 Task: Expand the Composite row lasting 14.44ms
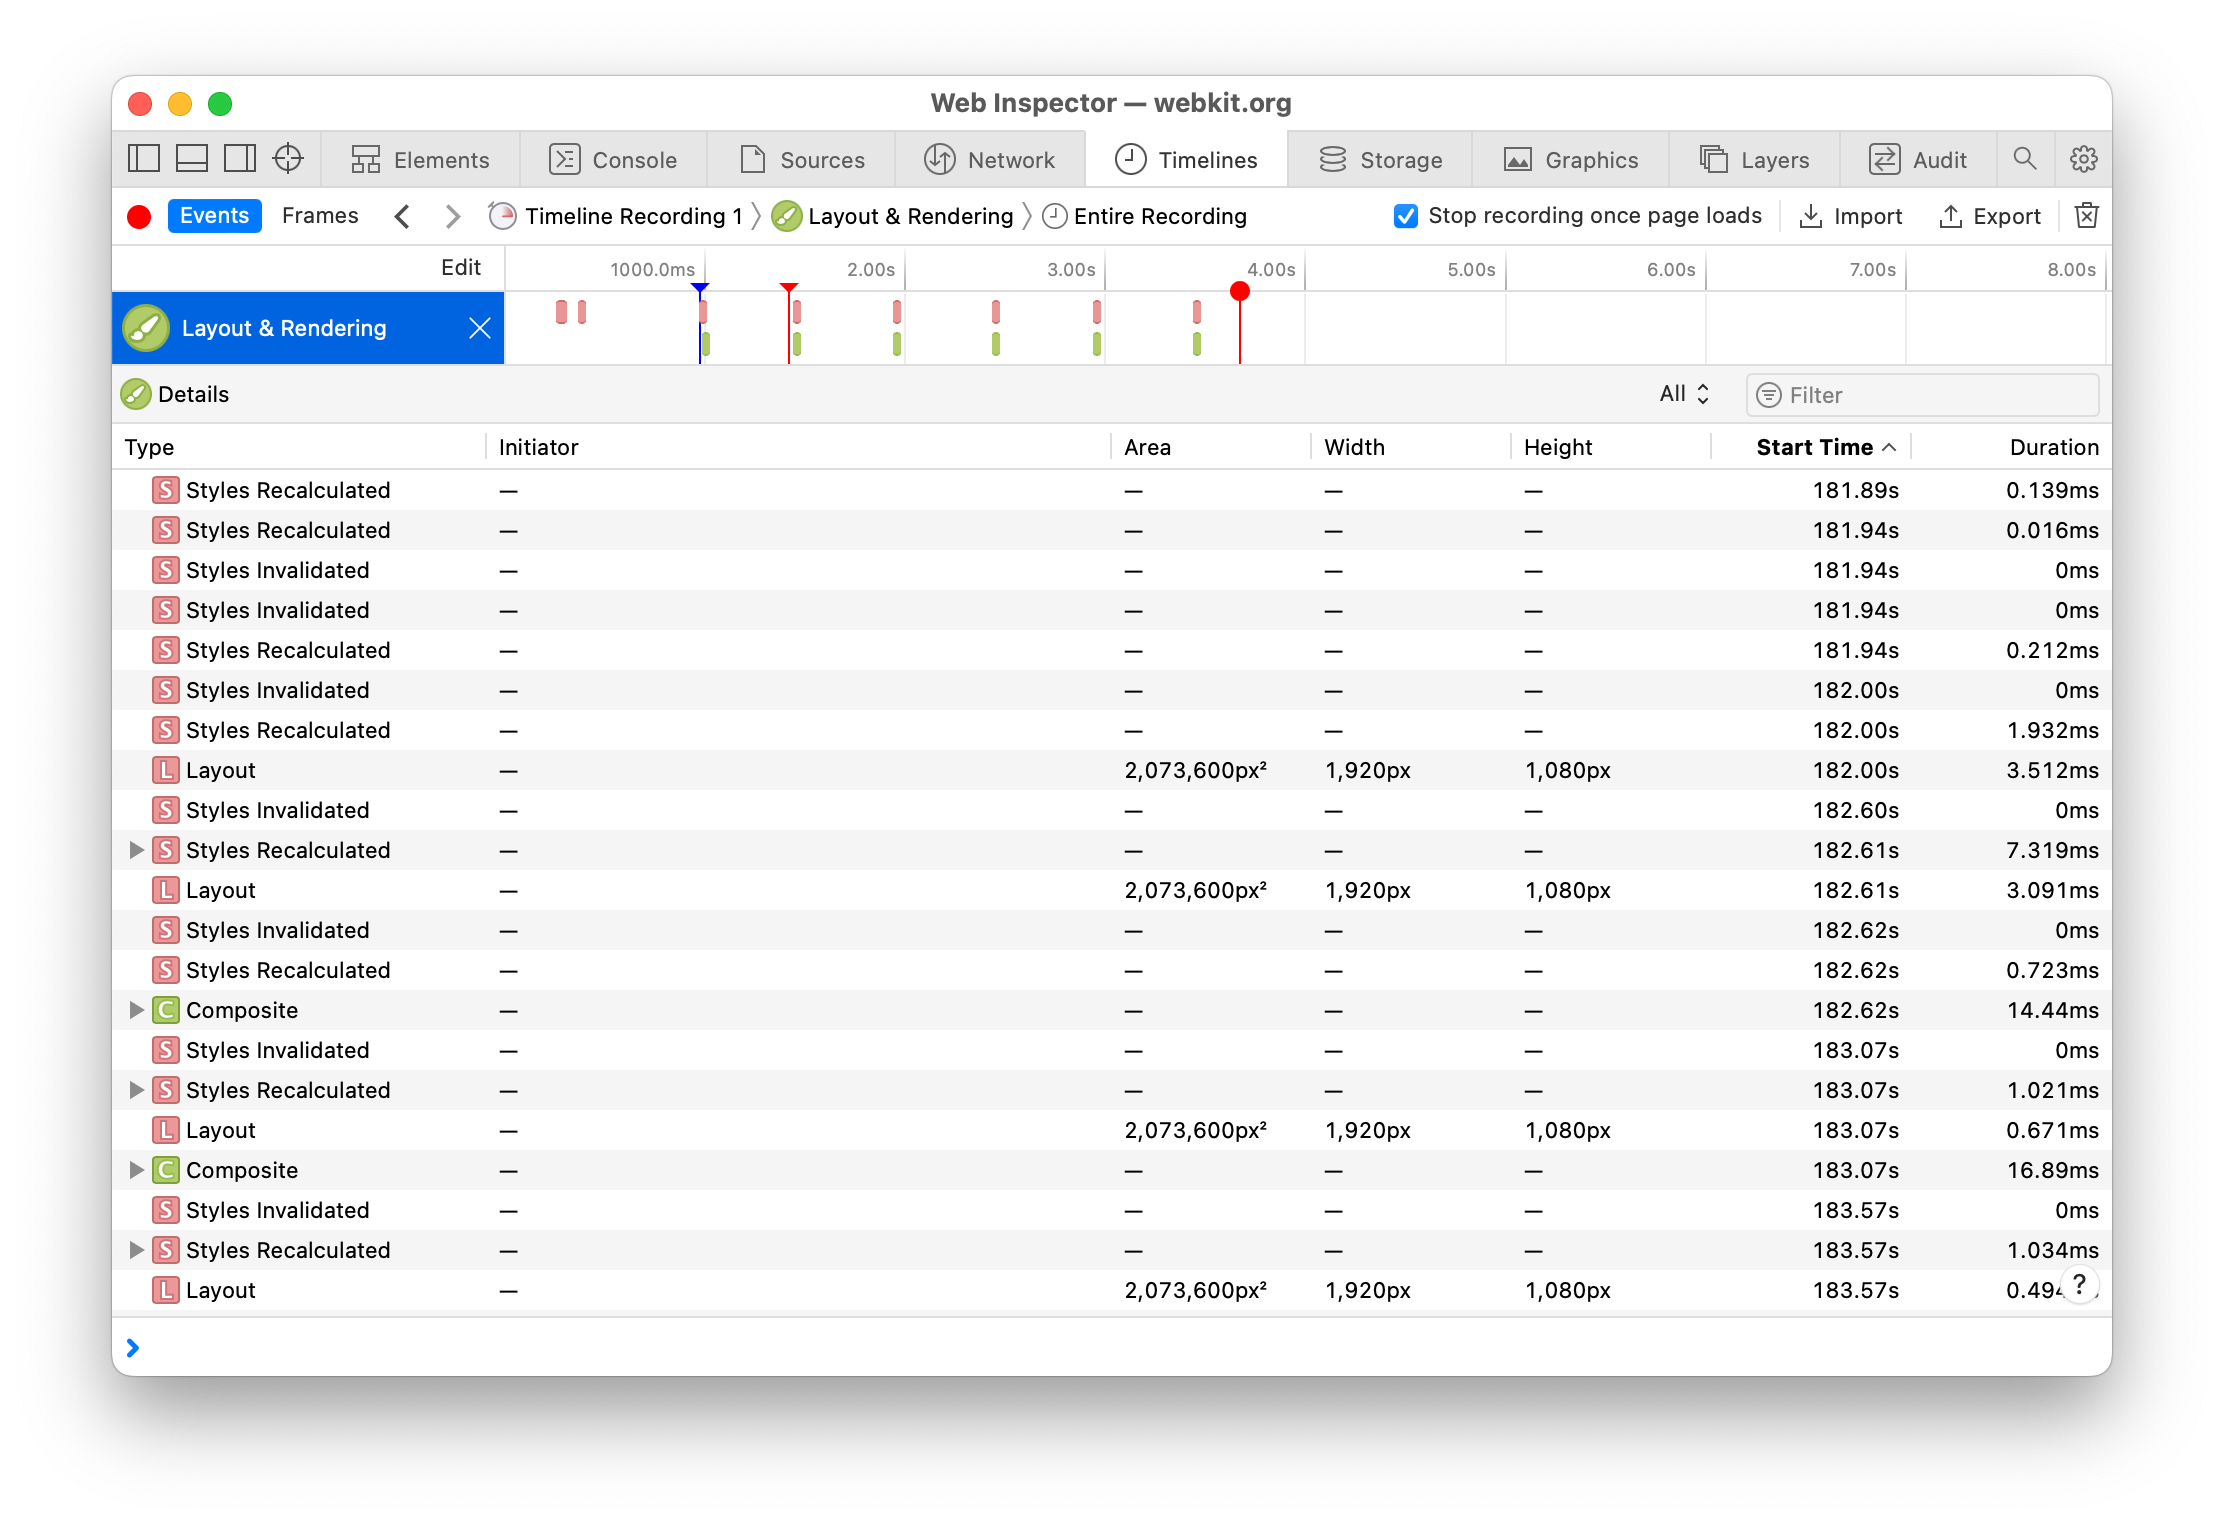tap(137, 1010)
